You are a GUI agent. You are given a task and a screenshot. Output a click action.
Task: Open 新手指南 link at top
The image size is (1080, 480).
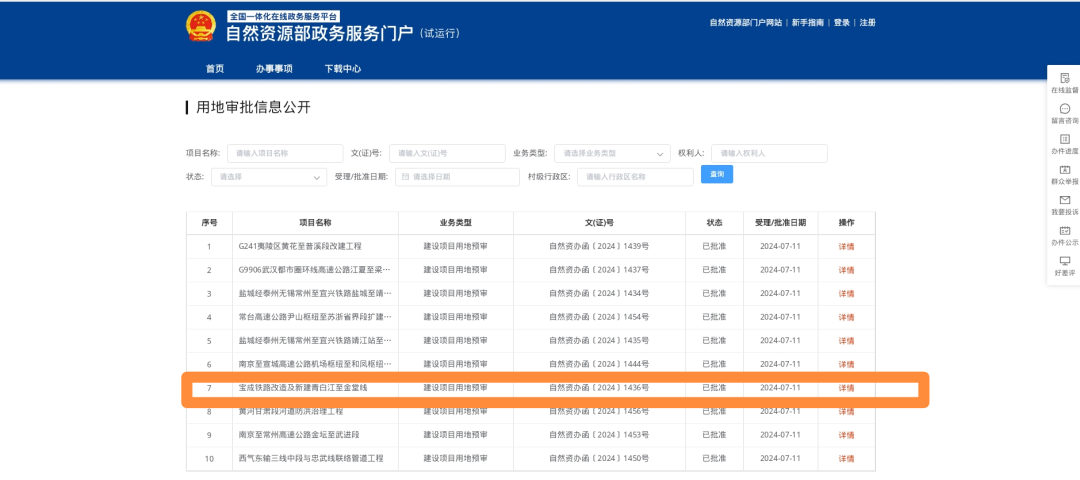807,23
